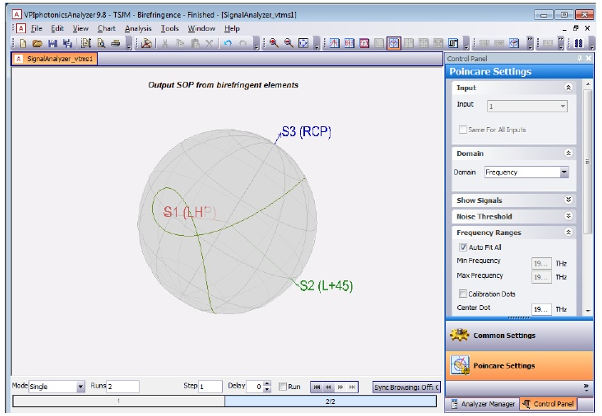Image resolution: width=602 pixels, height=416 pixels.
Task: Uncheck the Auto Fit All checkbox
Action: pos(463,247)
